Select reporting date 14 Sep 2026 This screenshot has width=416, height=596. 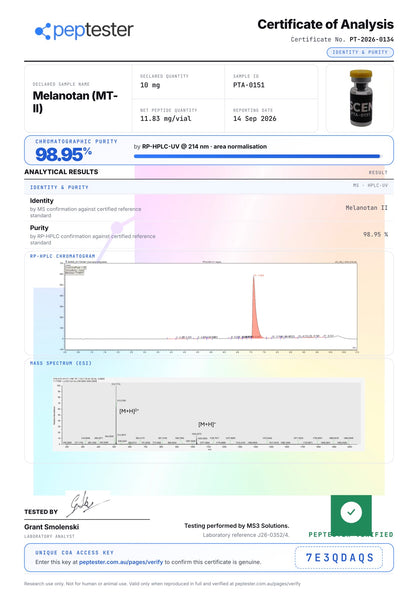pyautogui.click(x=255, y=119)
